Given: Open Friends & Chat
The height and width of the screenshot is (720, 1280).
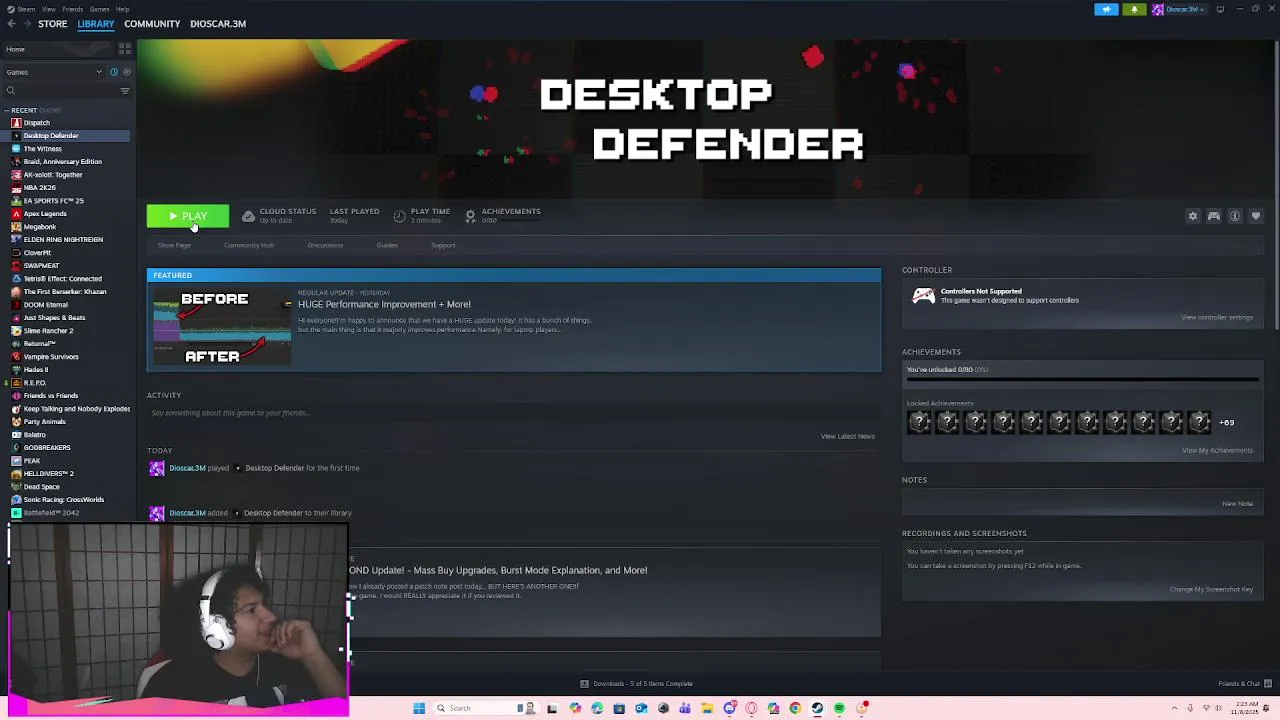Looking at the screenshot, I should [x=1245, y=684].
